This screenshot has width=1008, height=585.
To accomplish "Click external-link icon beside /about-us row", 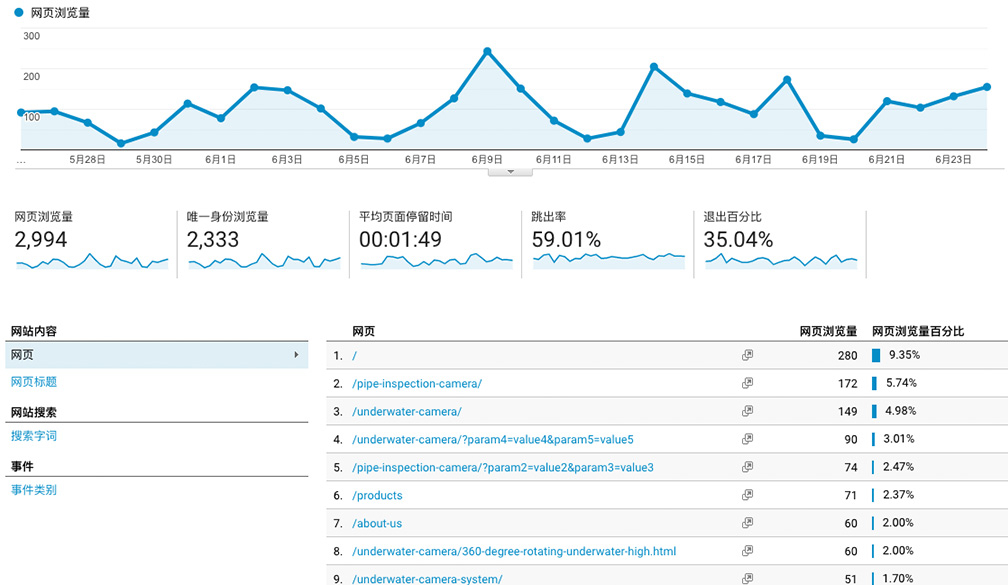I will pyautogui.click(x=747, y=523).
